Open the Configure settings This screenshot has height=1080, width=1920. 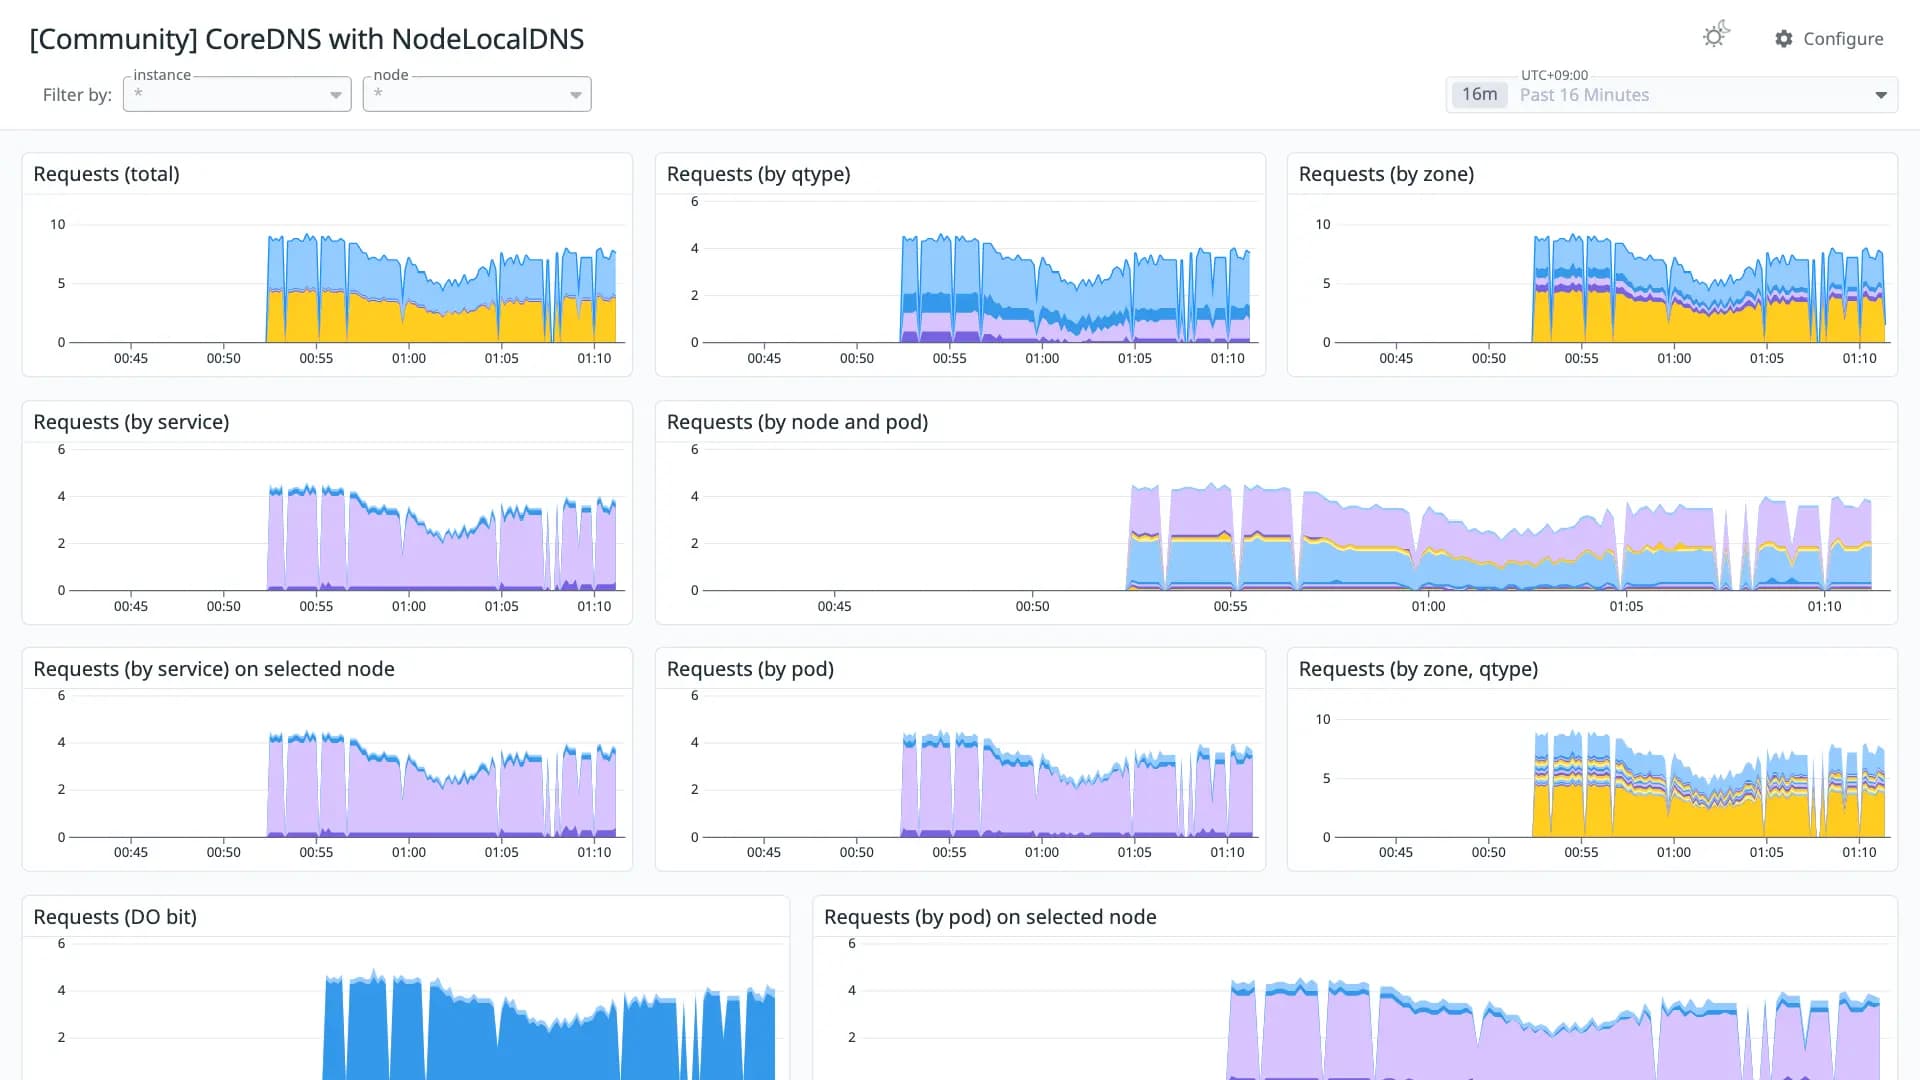pyautogui.click(x=1829, y=39)
